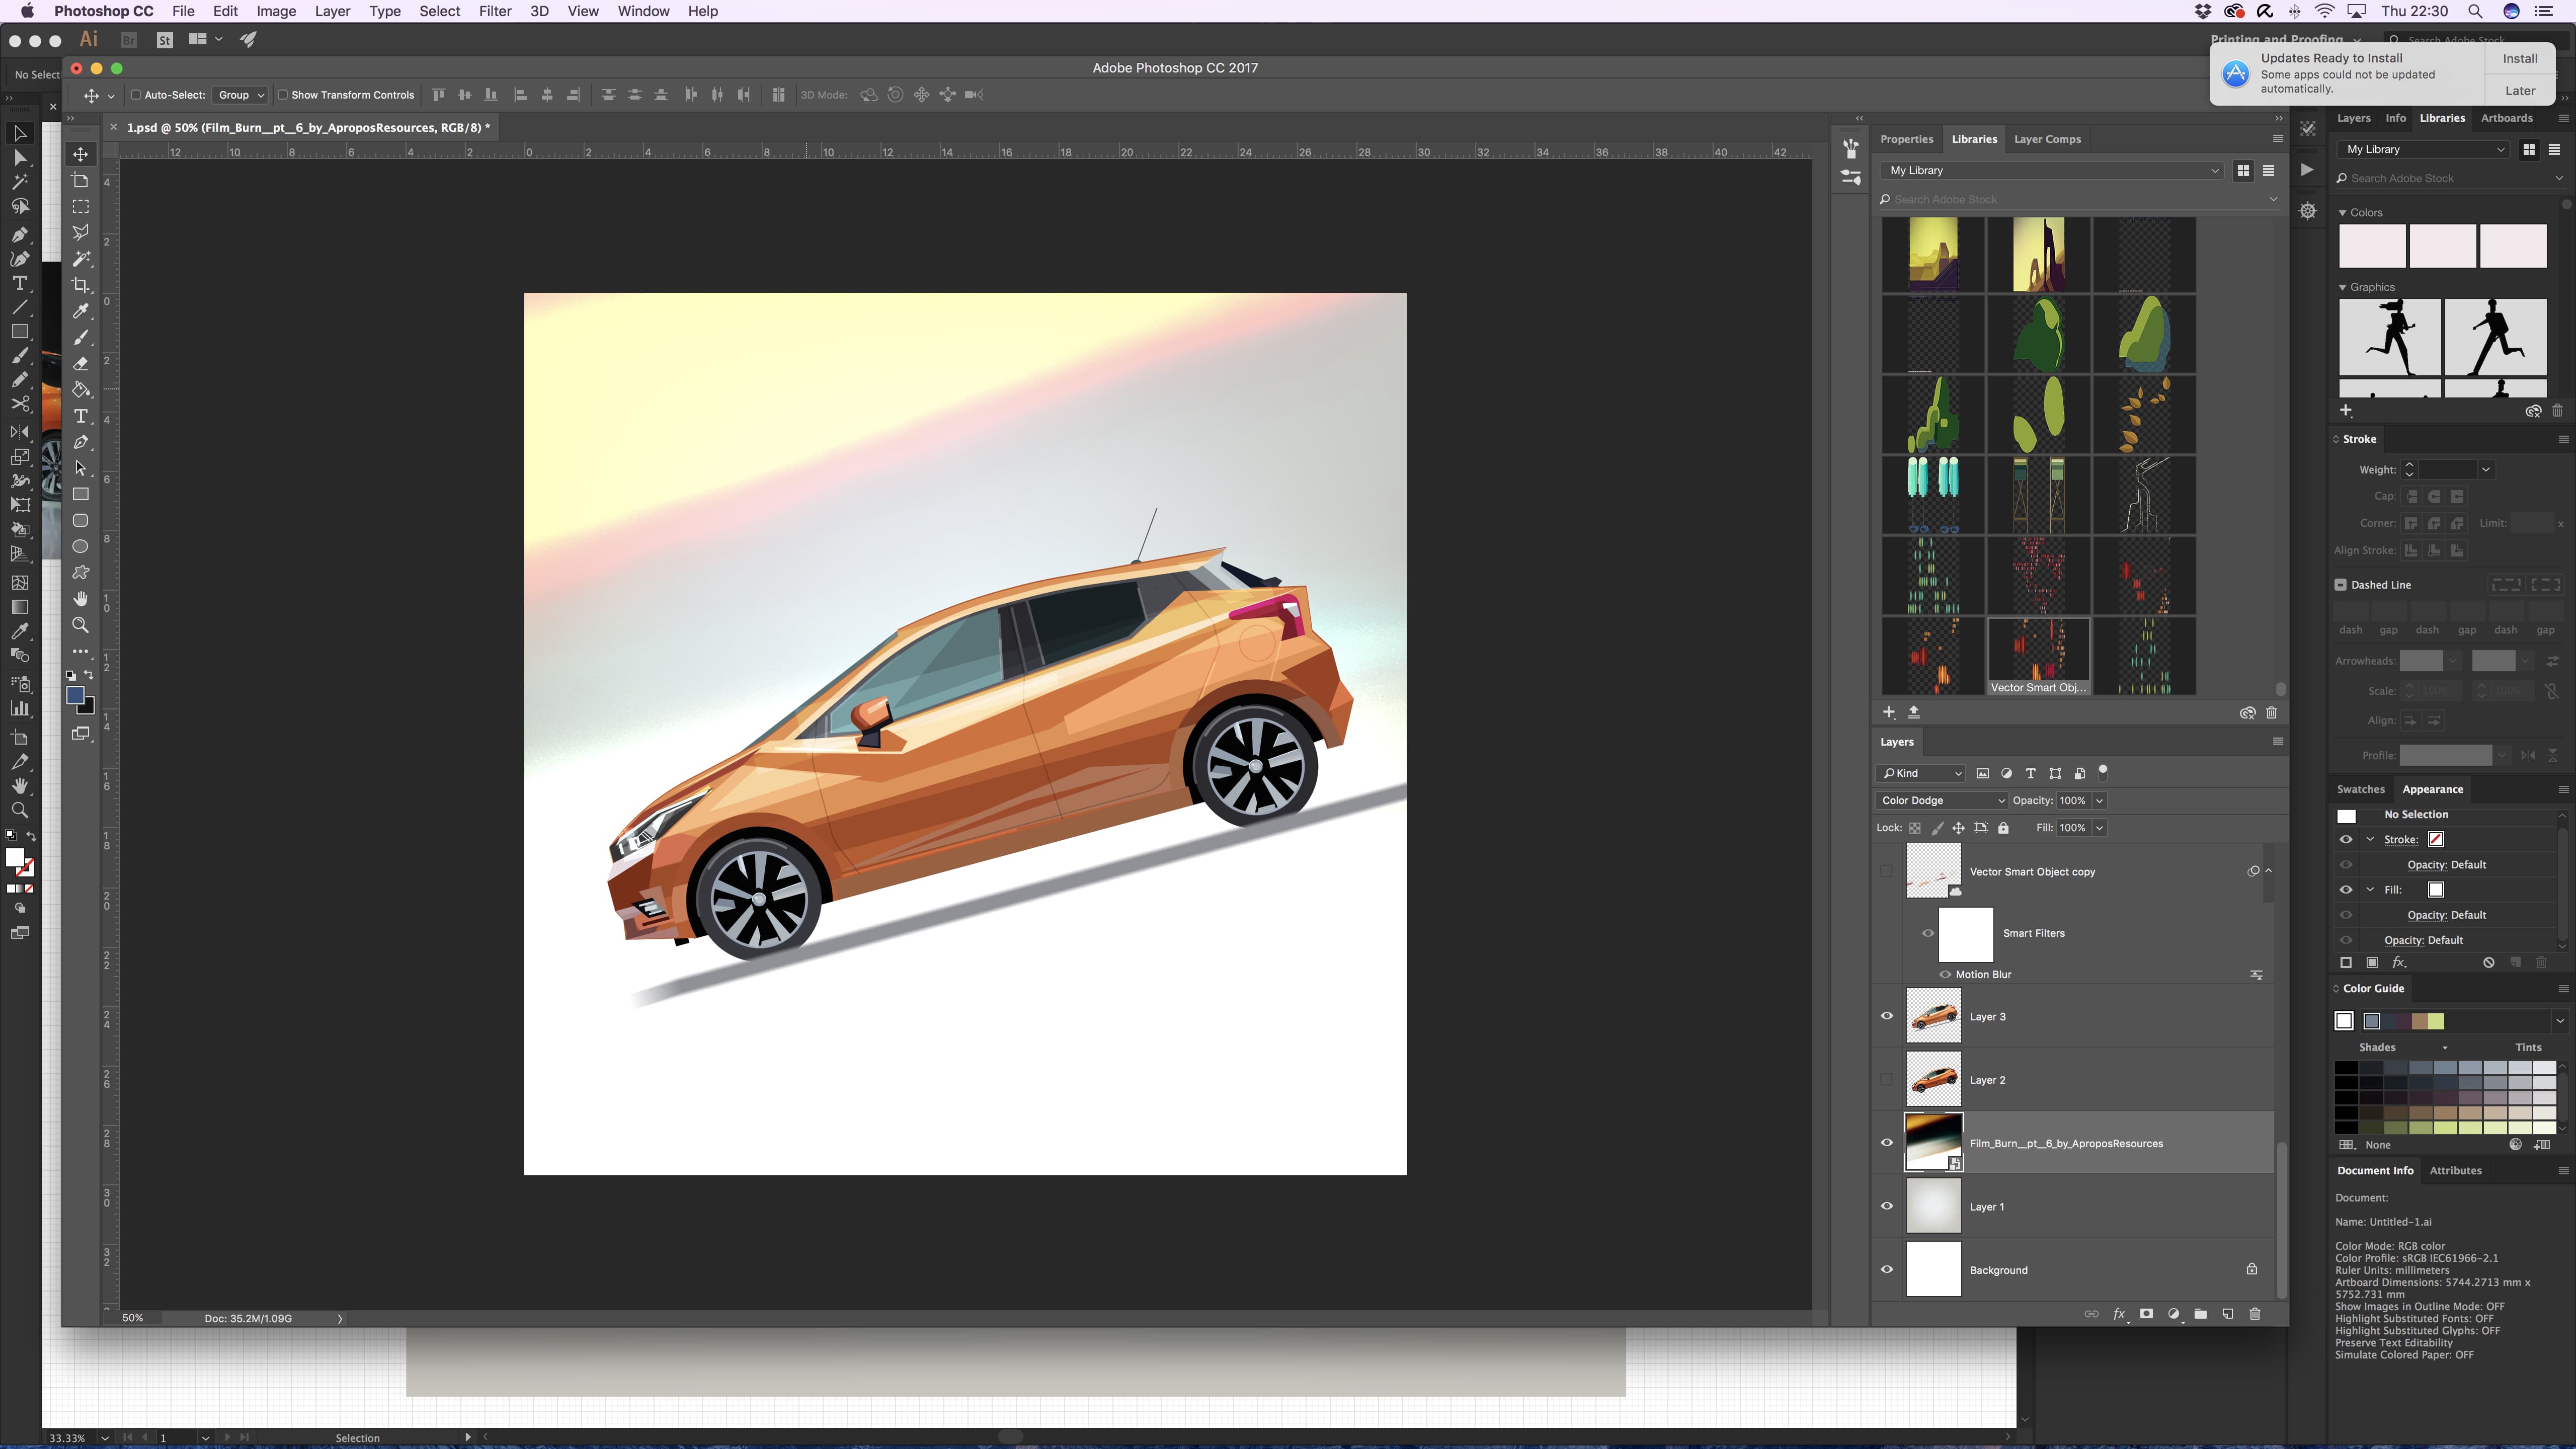Select the Eraser tool

[81, 364]
